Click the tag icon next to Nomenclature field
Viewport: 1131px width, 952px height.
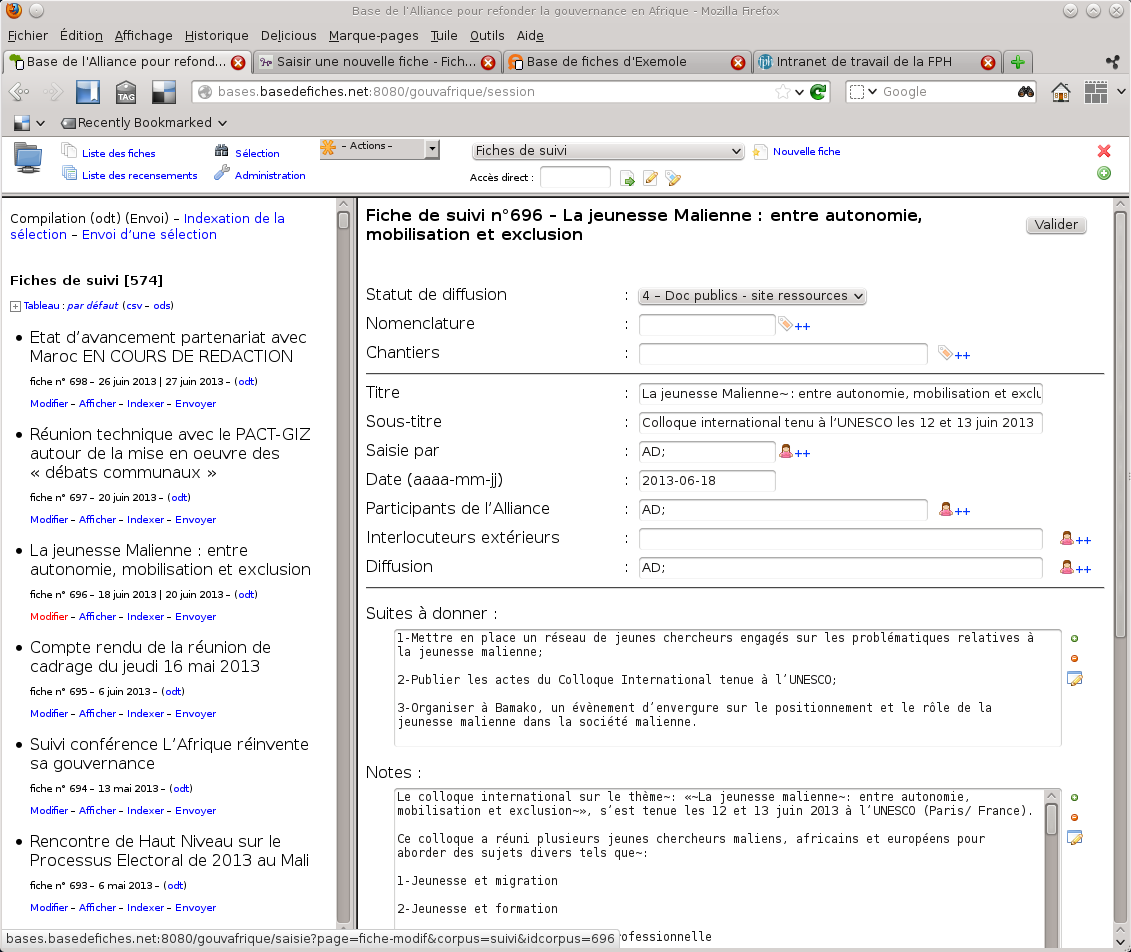[x=785, y=325]
